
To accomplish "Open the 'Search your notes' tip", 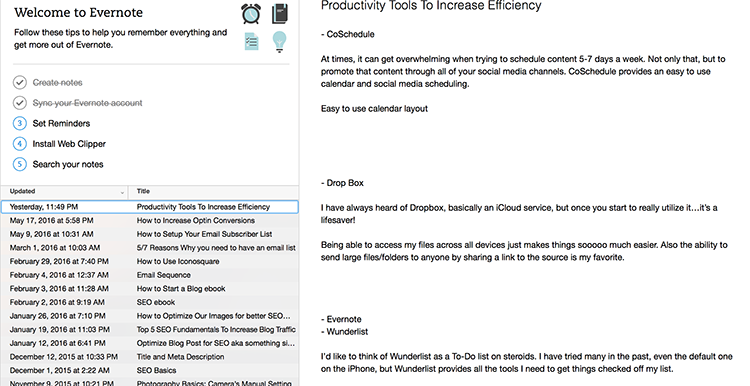I will click(x=68, y=165).
